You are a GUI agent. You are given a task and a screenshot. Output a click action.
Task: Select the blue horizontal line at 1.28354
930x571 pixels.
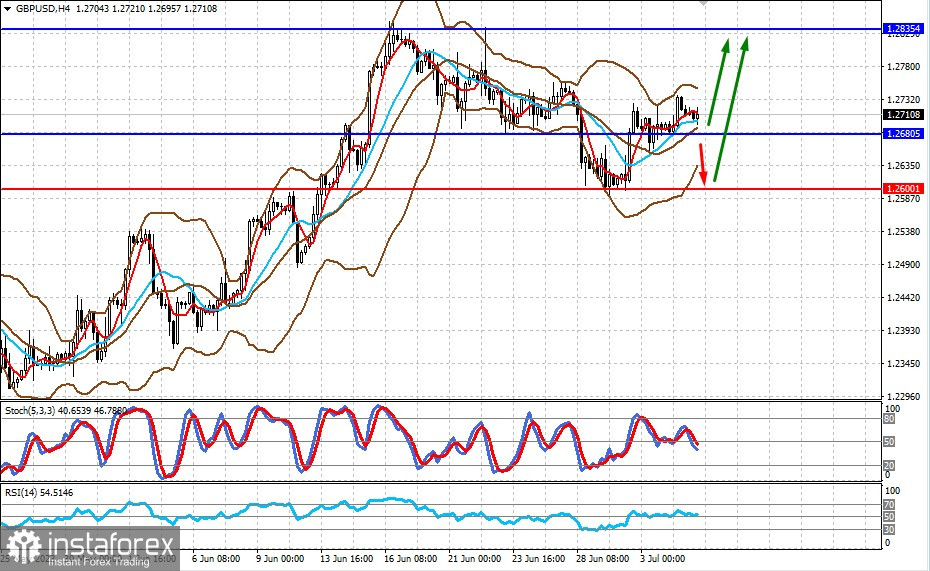tap(441, 29)
